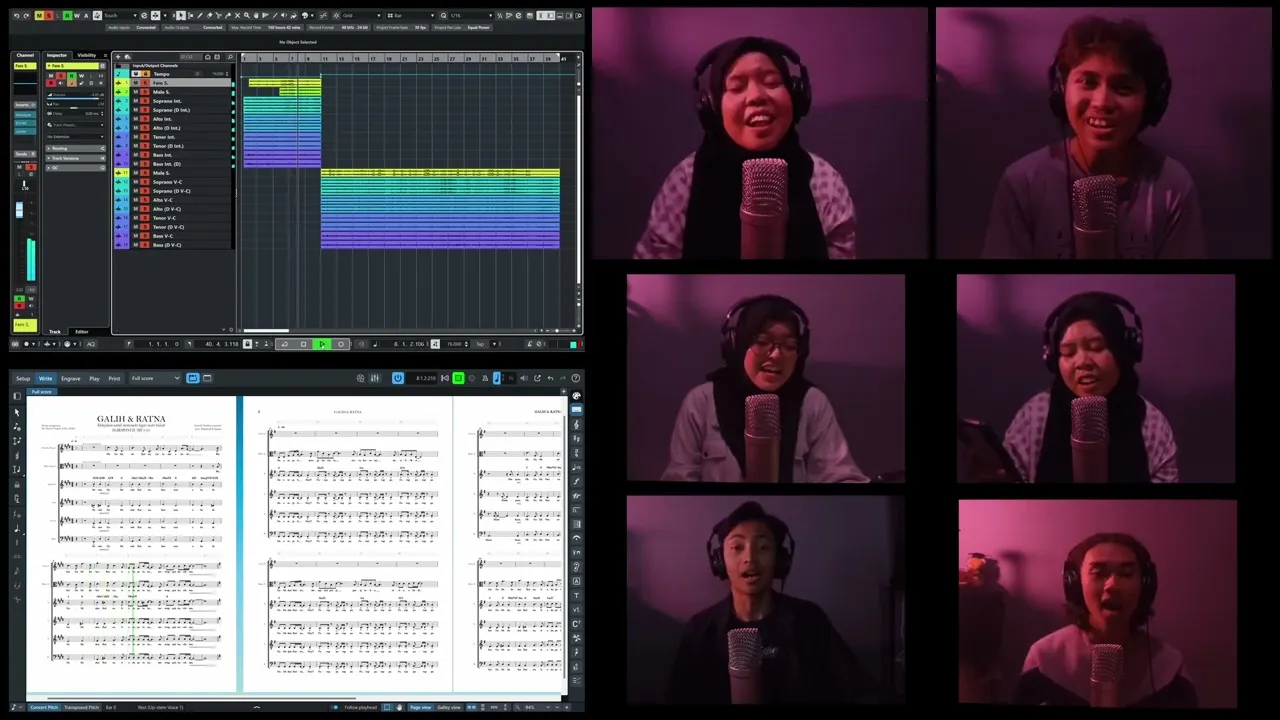Click the Stop button in Cubase transport
The width and height of the screenshot is (1280, 720).
303,344
